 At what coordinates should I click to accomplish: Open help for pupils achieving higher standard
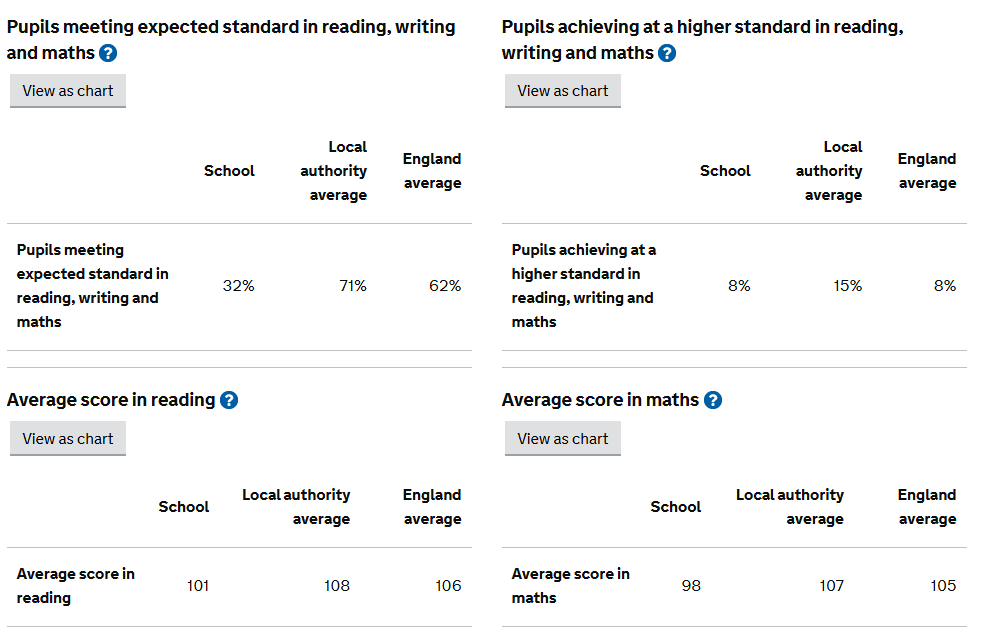[667, 53]
